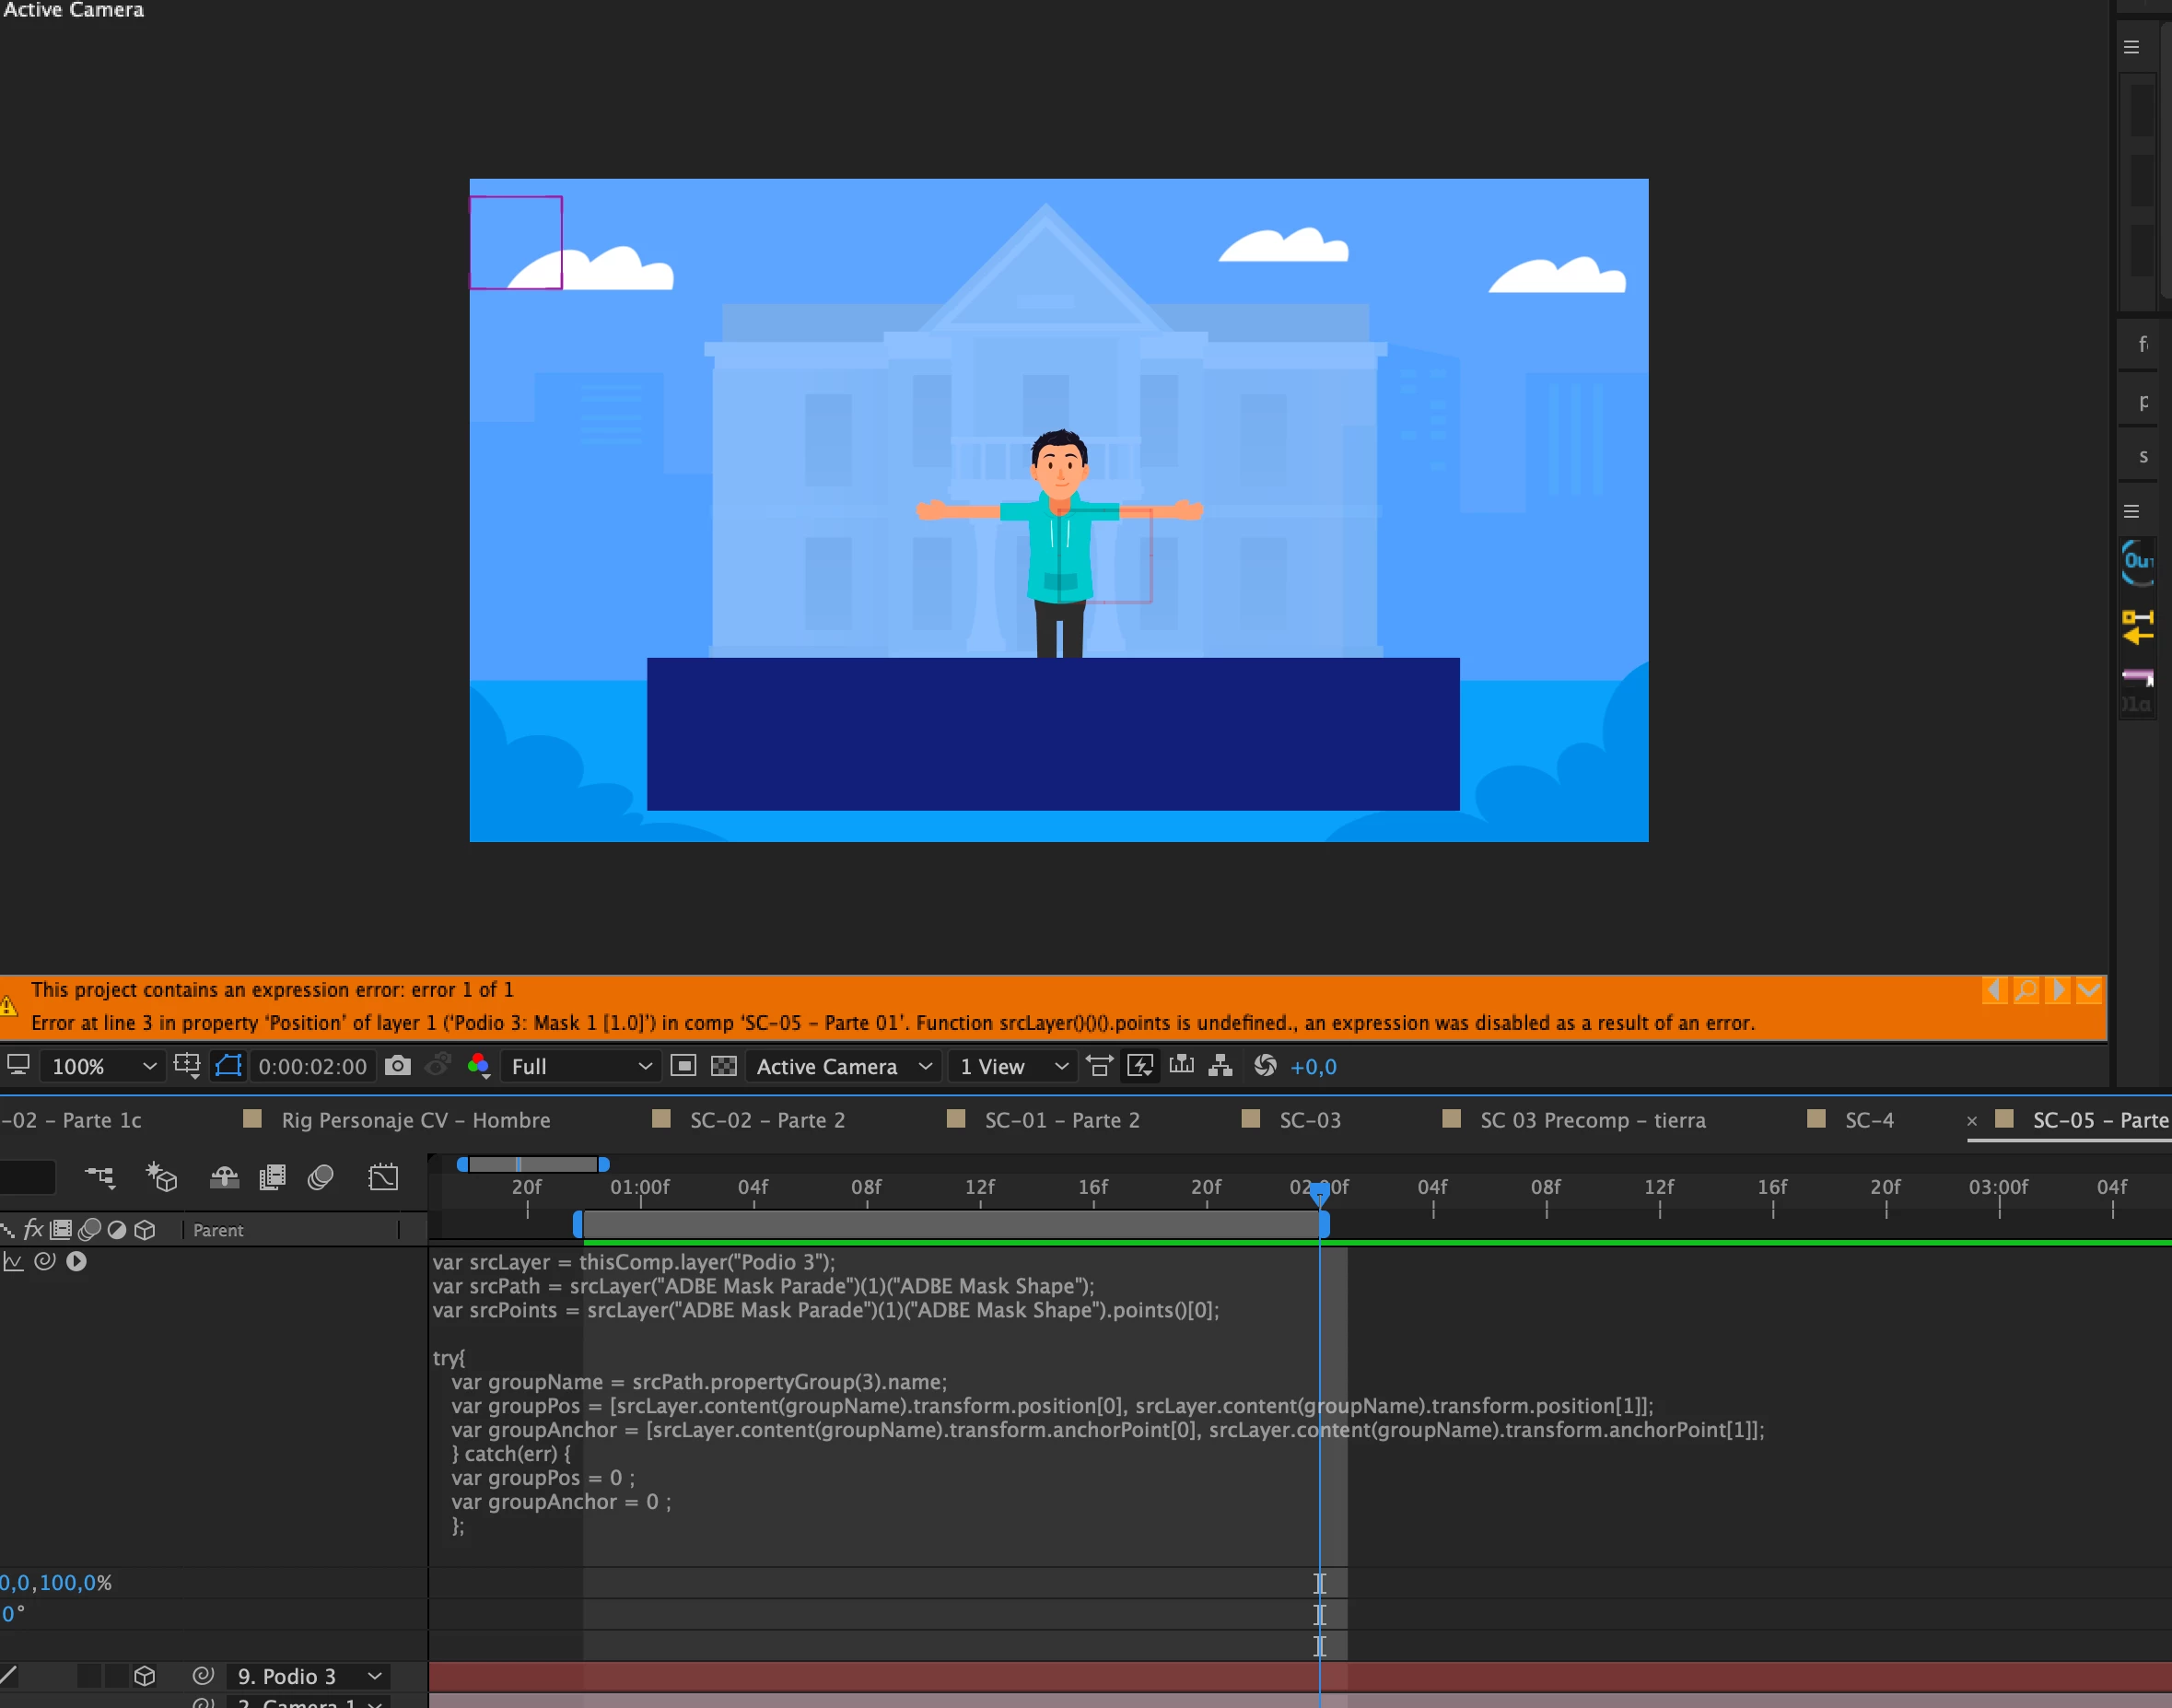Take a snapshot with the camera icon
This screenshot has height=1708, width=2172.
[398, 1066]
